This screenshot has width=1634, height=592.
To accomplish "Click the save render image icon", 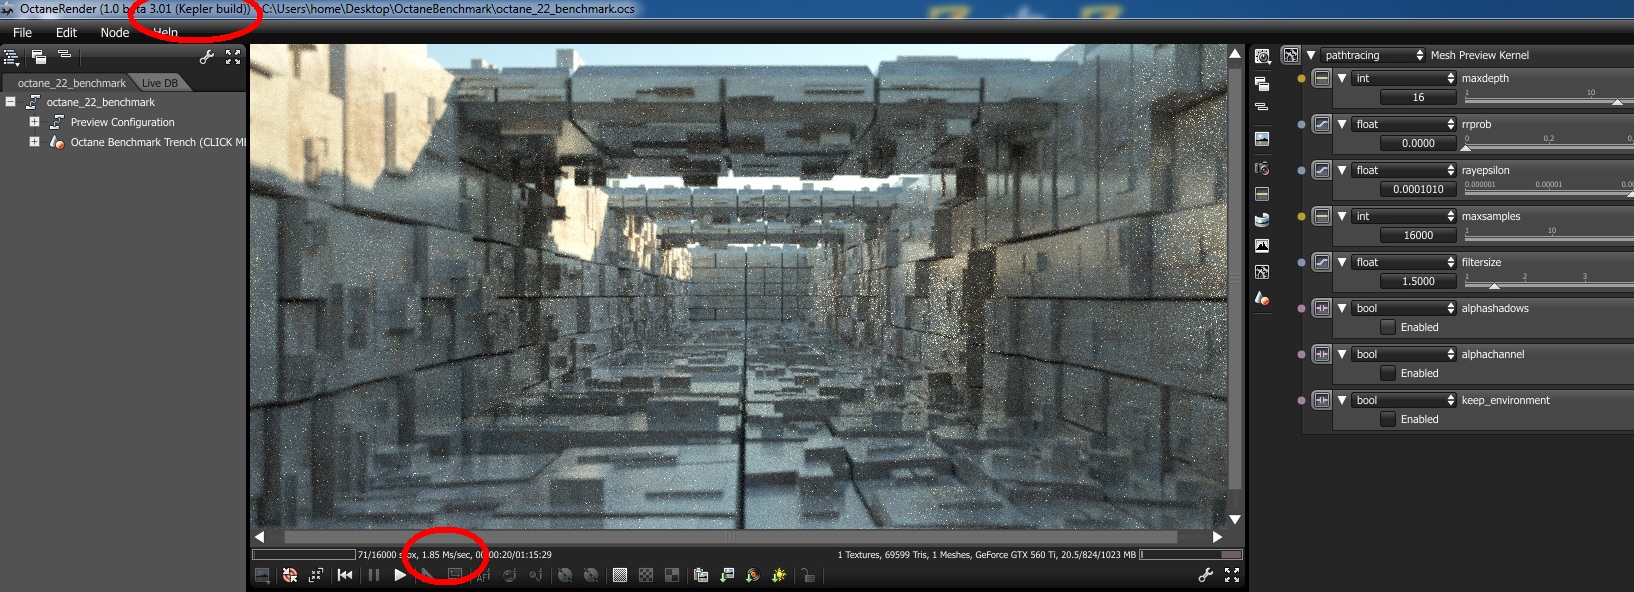I will click(x=262, y=575).
